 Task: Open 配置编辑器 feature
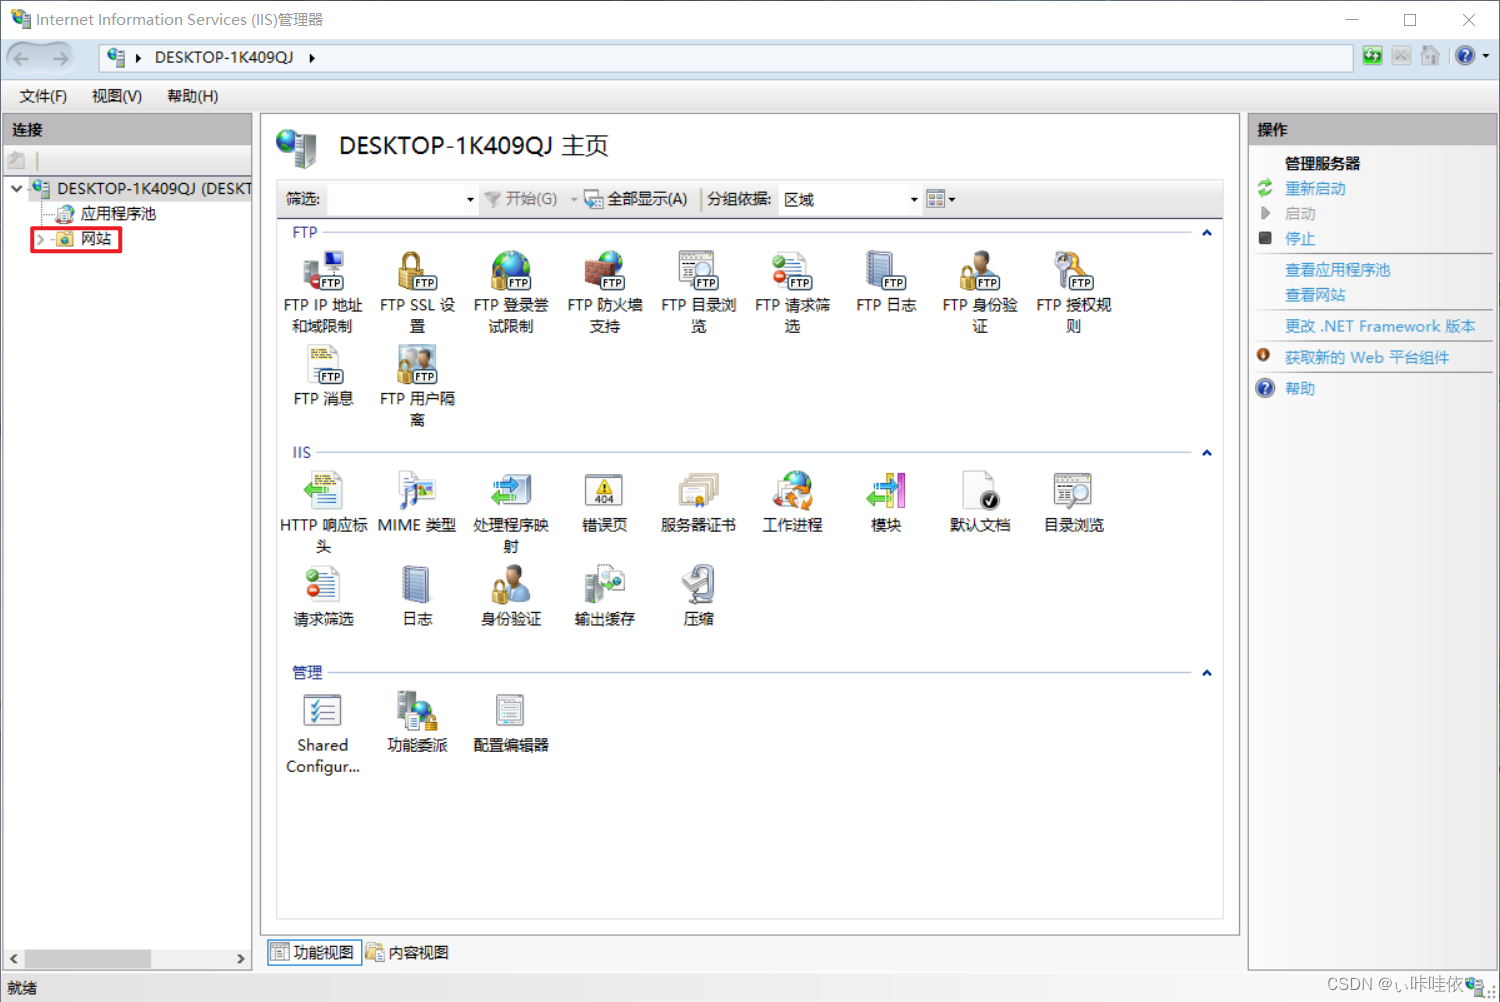point(511,722)
